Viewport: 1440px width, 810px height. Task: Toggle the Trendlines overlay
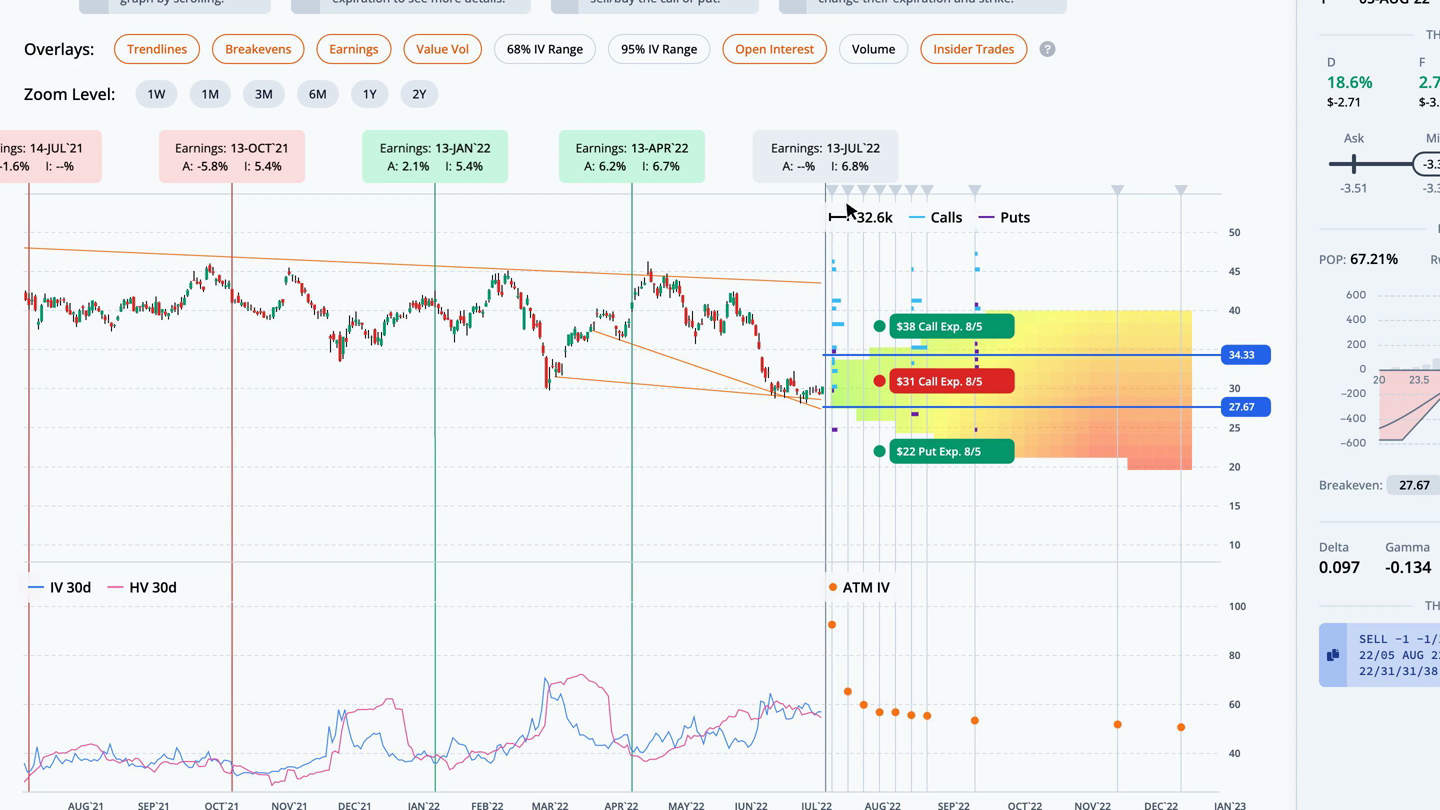pos(157,49)
